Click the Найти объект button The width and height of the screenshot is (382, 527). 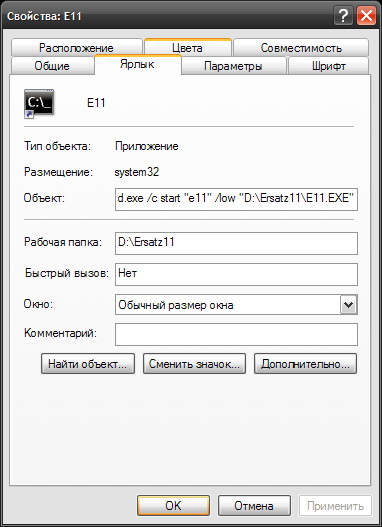tap(88, 364)
